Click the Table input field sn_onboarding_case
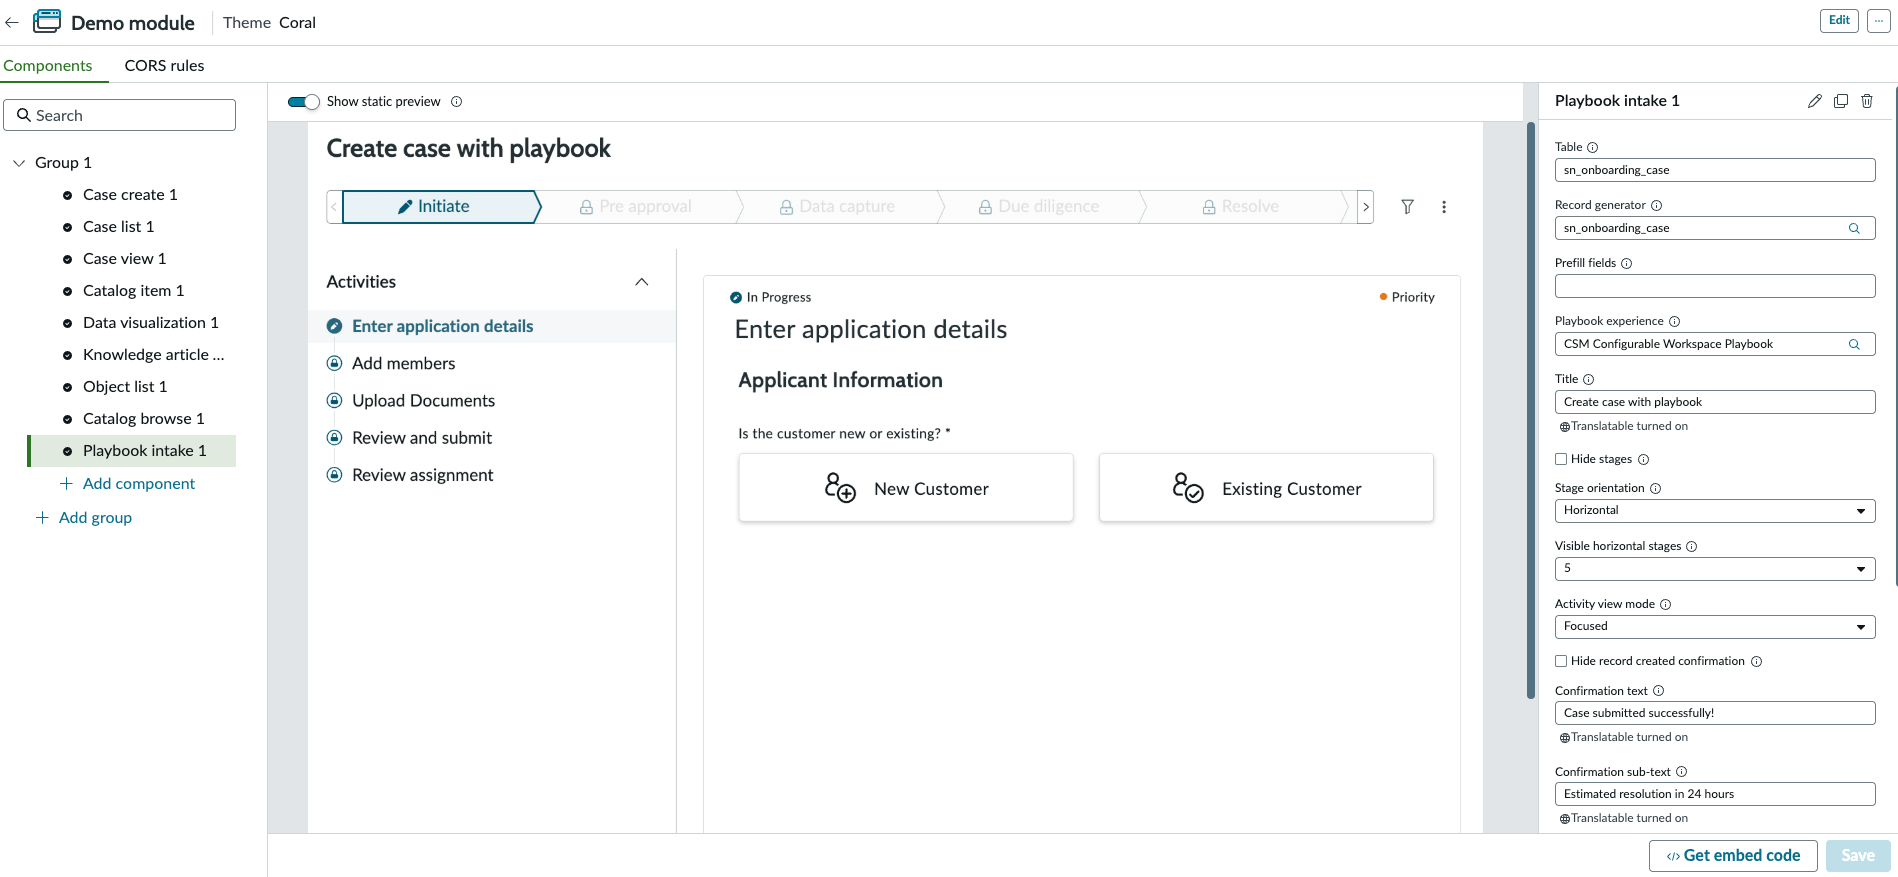 1715,170
